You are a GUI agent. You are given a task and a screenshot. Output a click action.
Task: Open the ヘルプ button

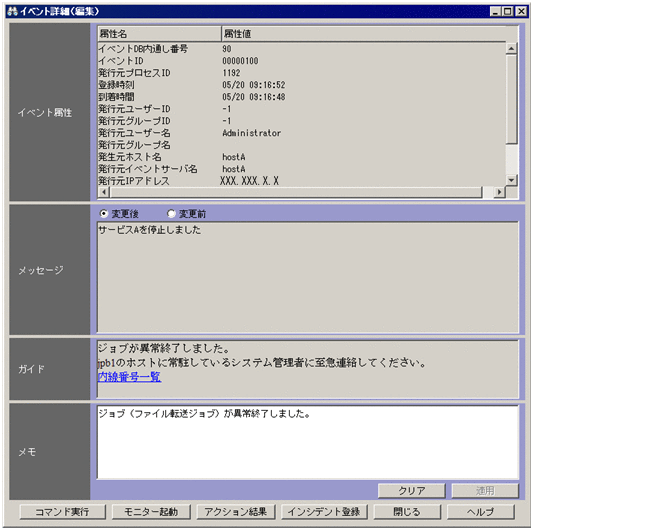coord(481,512)
